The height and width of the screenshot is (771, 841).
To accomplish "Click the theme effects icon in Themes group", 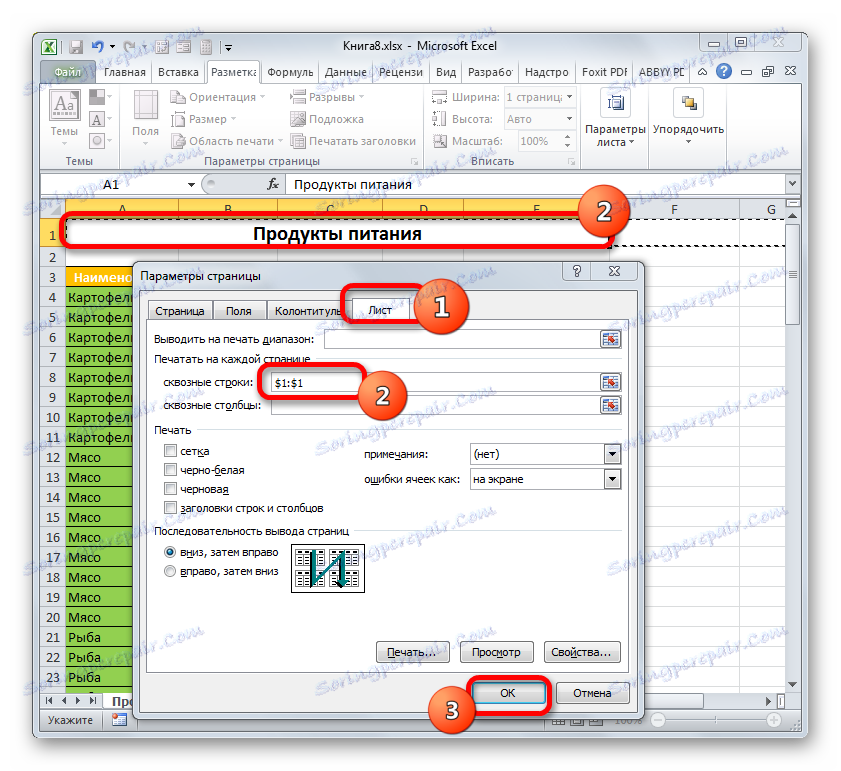I will [97, 141].
